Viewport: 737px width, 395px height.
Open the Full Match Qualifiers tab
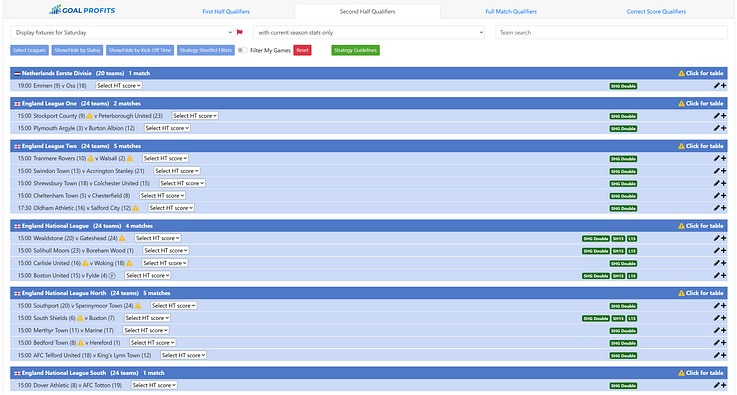click(511, 11)
